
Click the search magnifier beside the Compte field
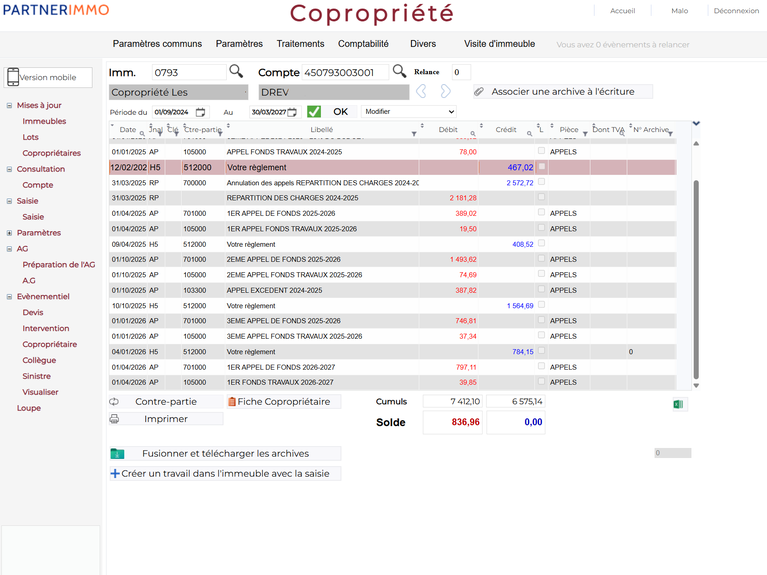(x=399, y=71)
